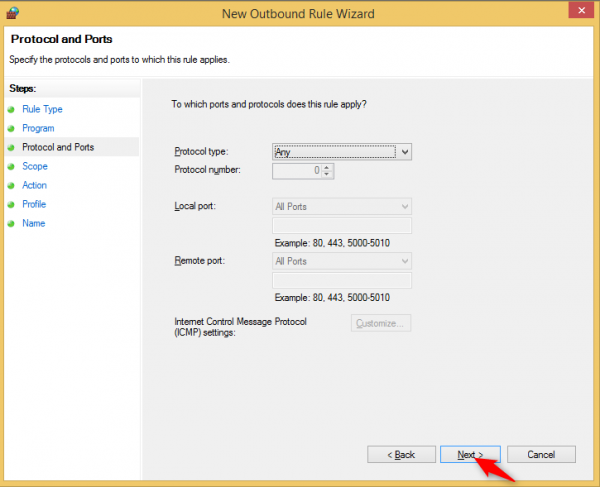
Task: Click the Remote port text field
Action: 342,279
